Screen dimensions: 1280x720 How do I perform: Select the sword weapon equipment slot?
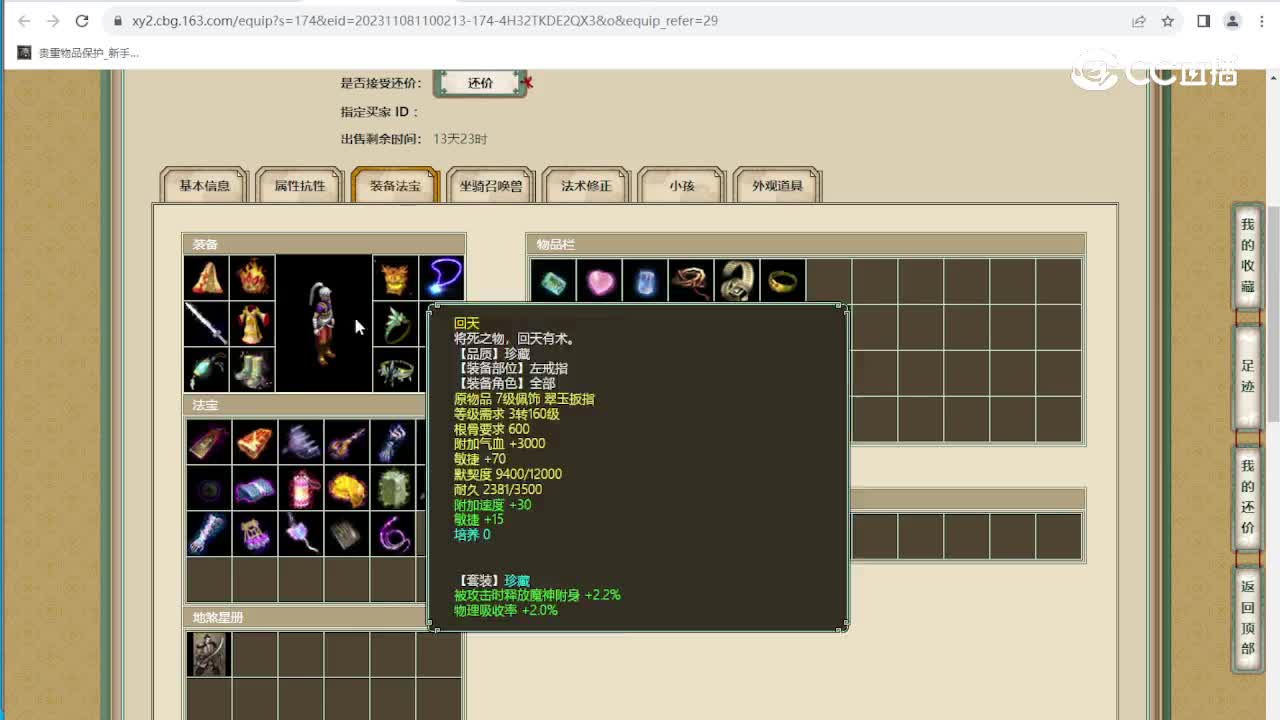[x=207, y=324]
